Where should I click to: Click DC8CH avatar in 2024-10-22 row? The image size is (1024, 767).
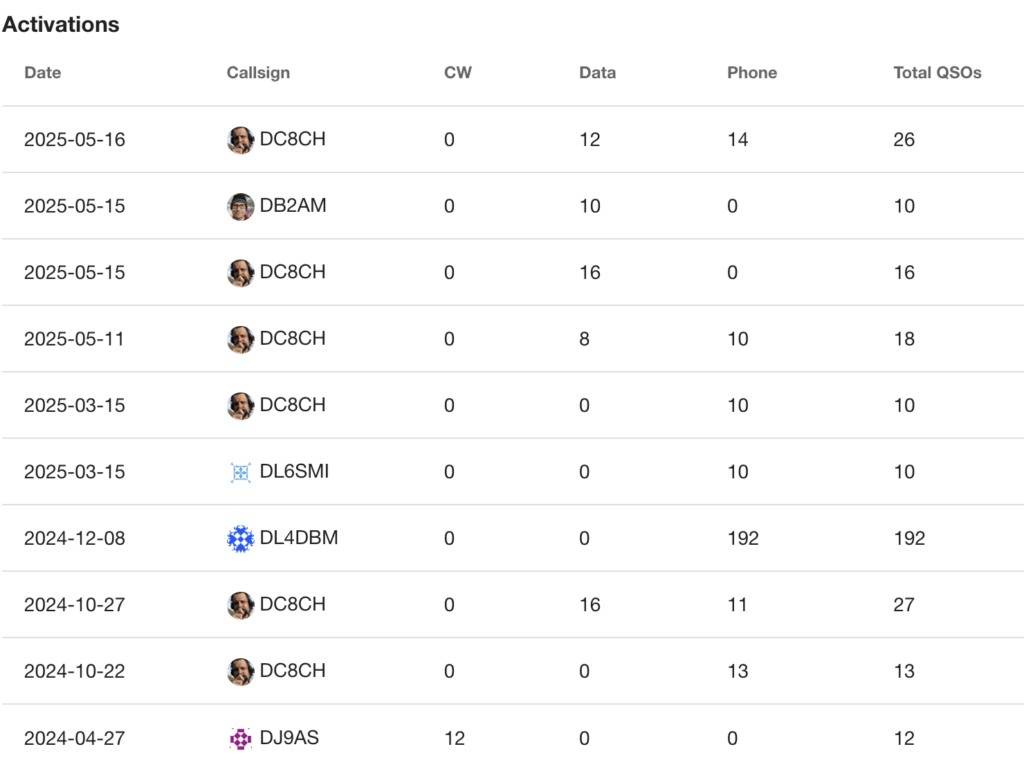click(240, 672)
